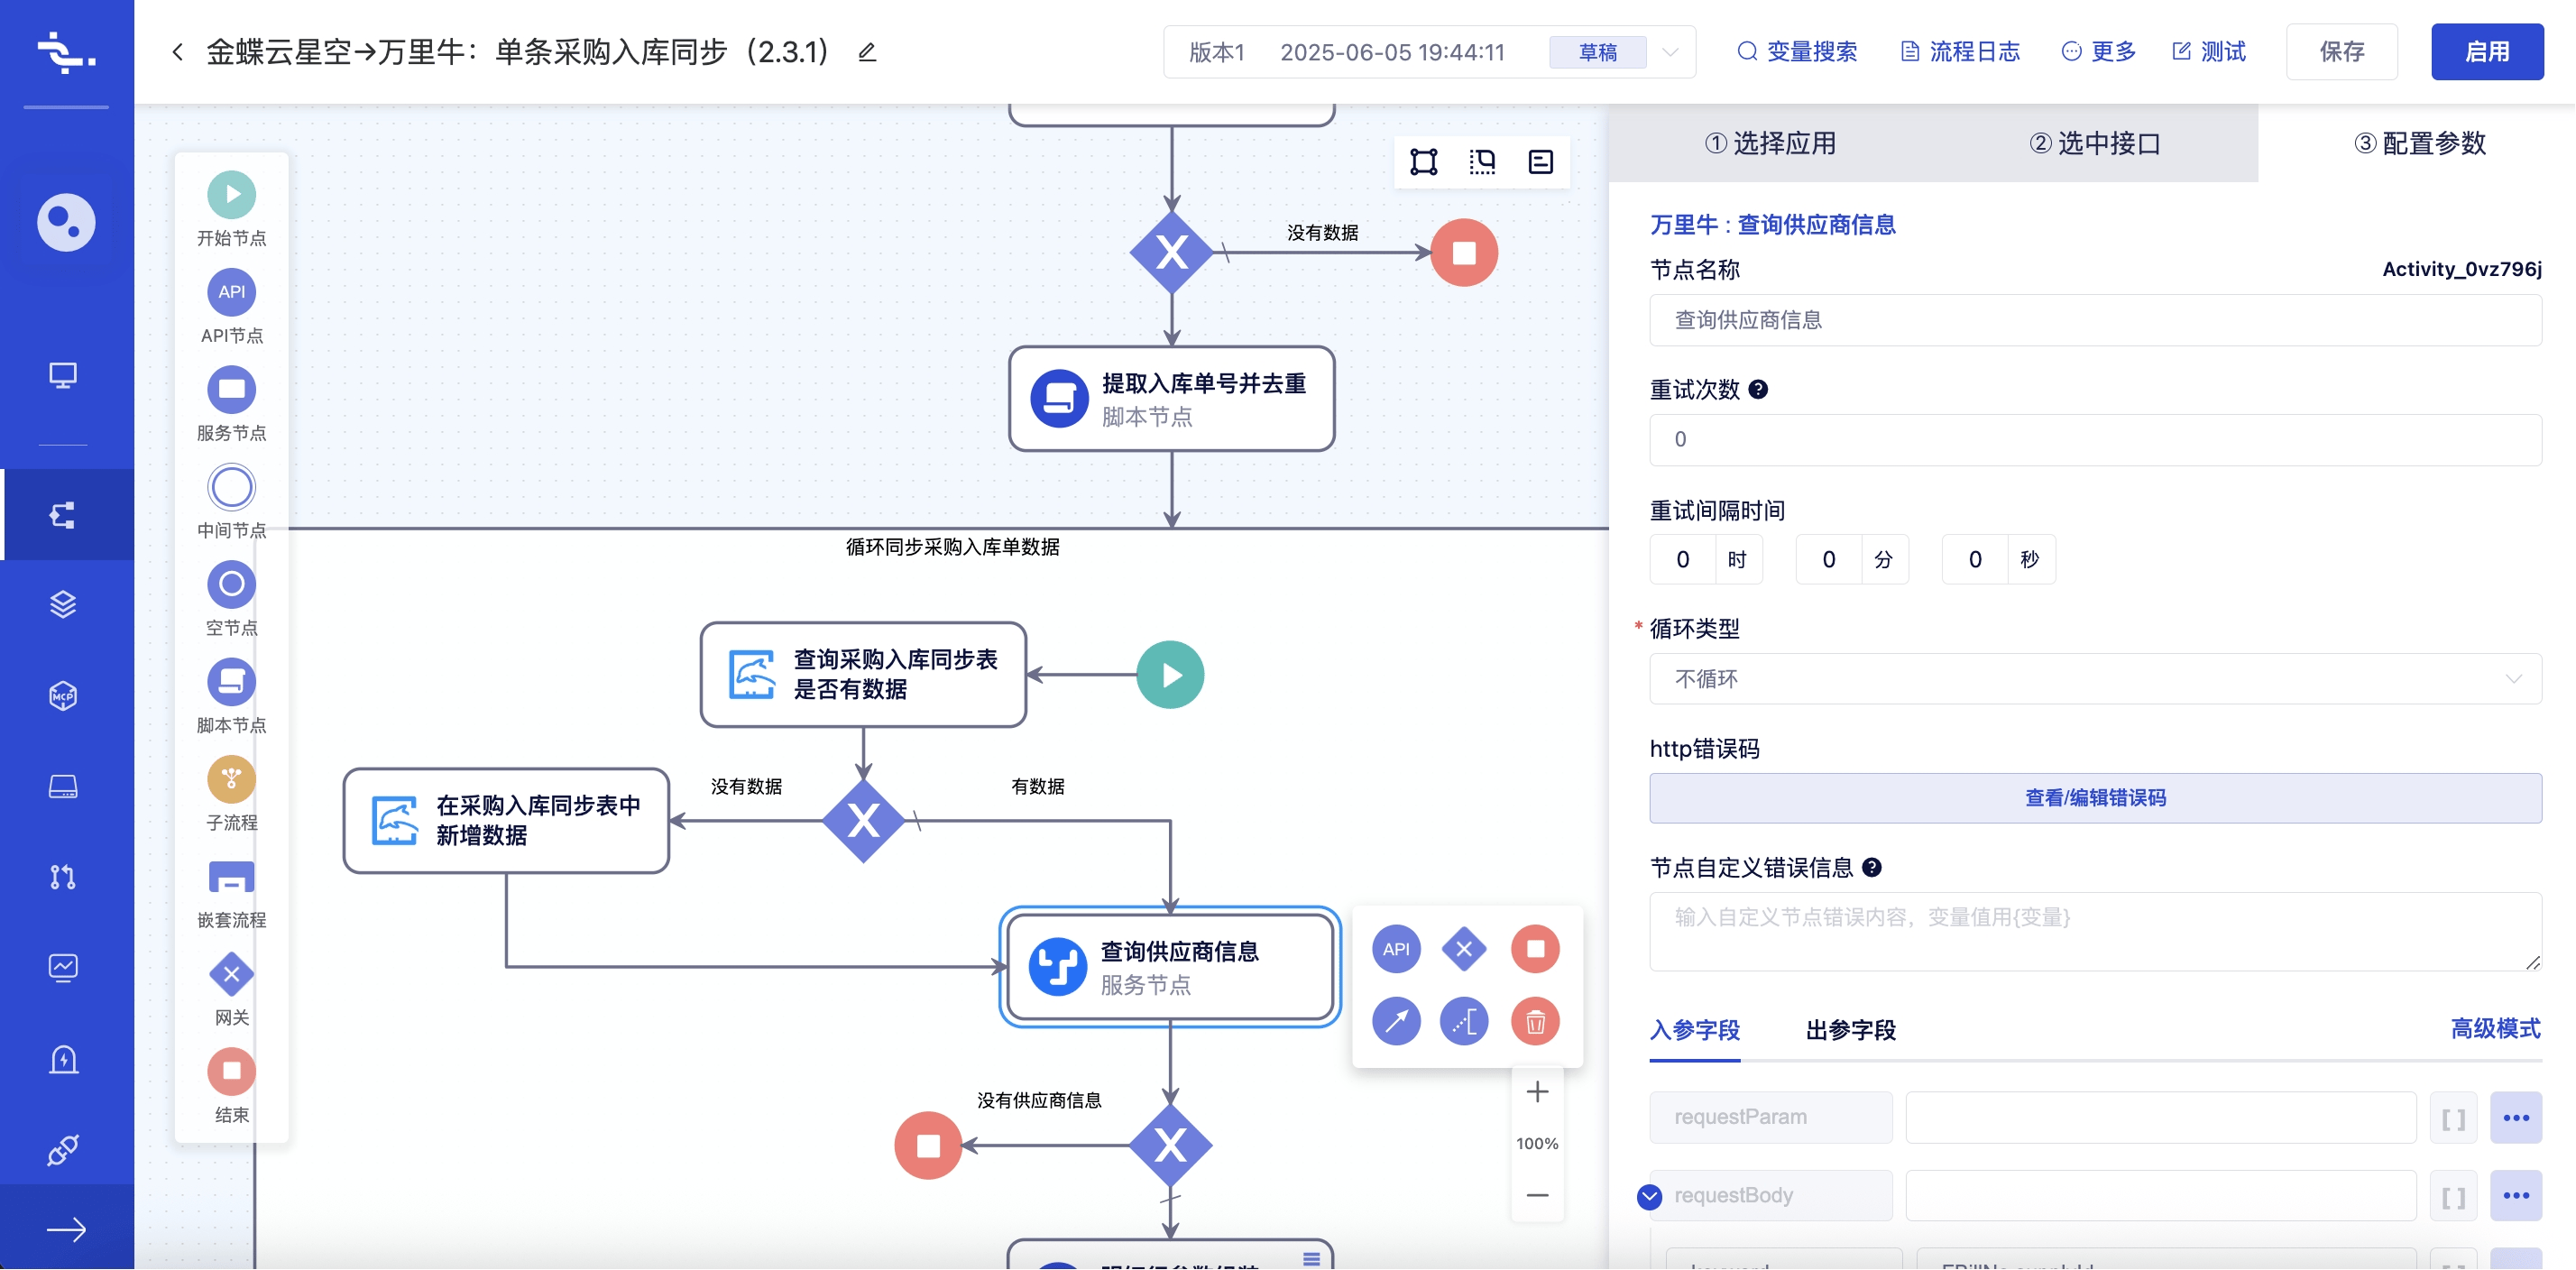Select the Empty node palette icon
Screen dimensions: 2576x1270
[231, 584]
